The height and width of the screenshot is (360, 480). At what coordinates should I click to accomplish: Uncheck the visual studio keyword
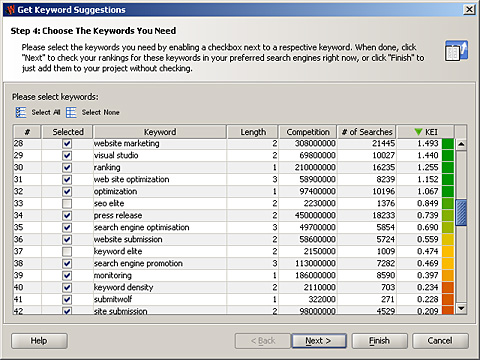coord(67,156)
